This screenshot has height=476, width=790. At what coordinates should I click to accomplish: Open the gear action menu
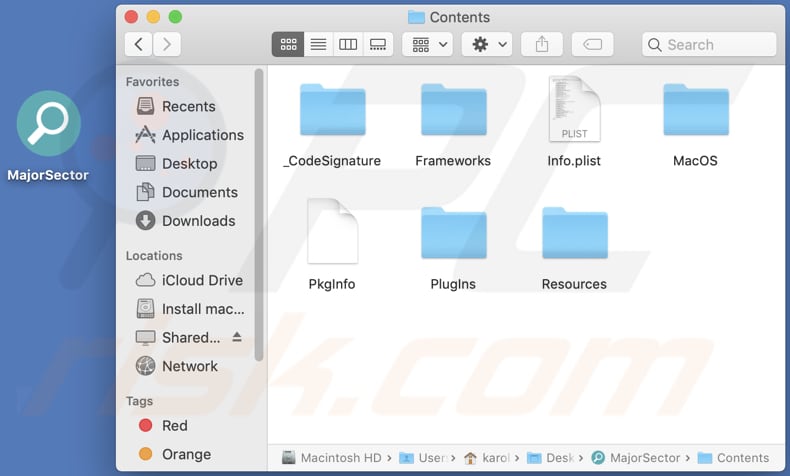click(x=487, y=45)
